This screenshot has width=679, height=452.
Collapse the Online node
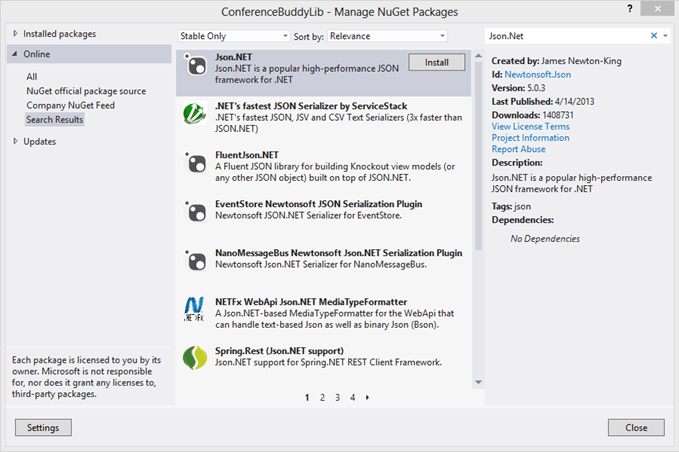[15, 54]
